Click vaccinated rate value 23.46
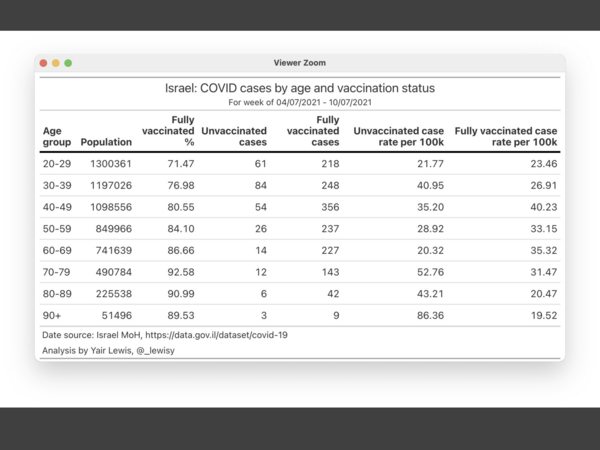 point(544,164)
